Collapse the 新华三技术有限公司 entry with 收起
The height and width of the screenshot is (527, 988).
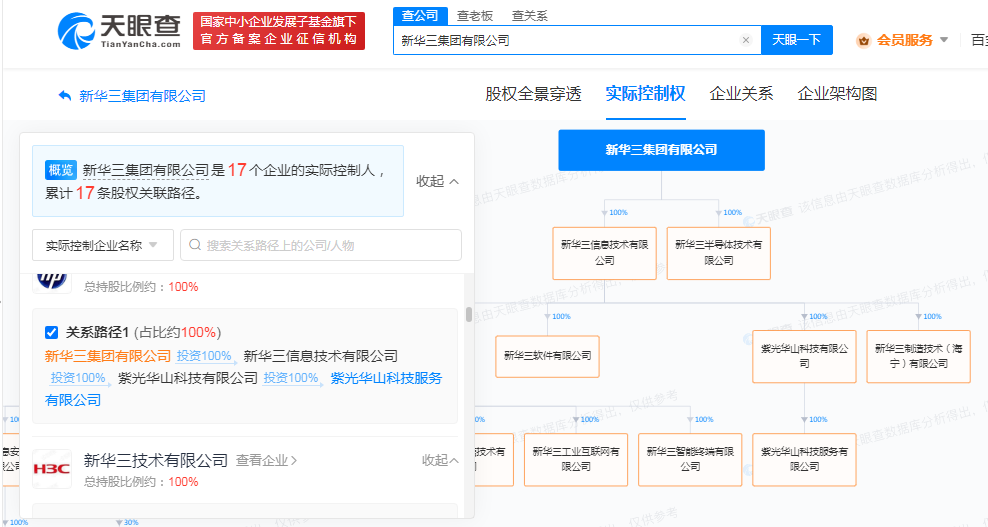[440, 460]
